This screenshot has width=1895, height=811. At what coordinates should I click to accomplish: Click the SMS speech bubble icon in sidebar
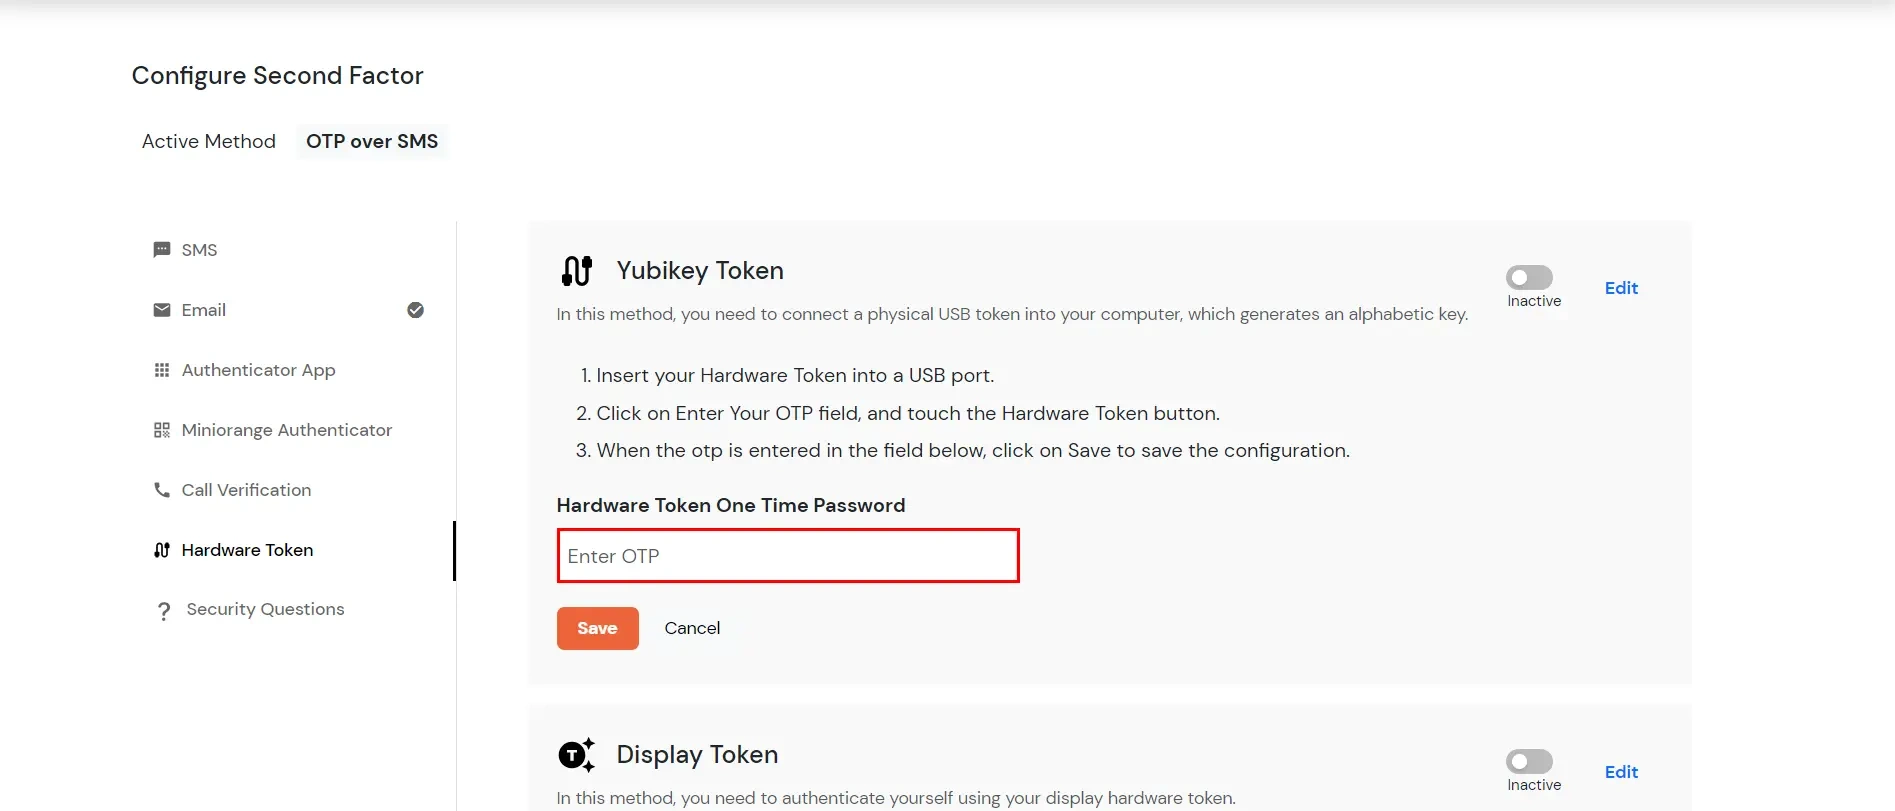pyautogui.click(x=161, y=249)
